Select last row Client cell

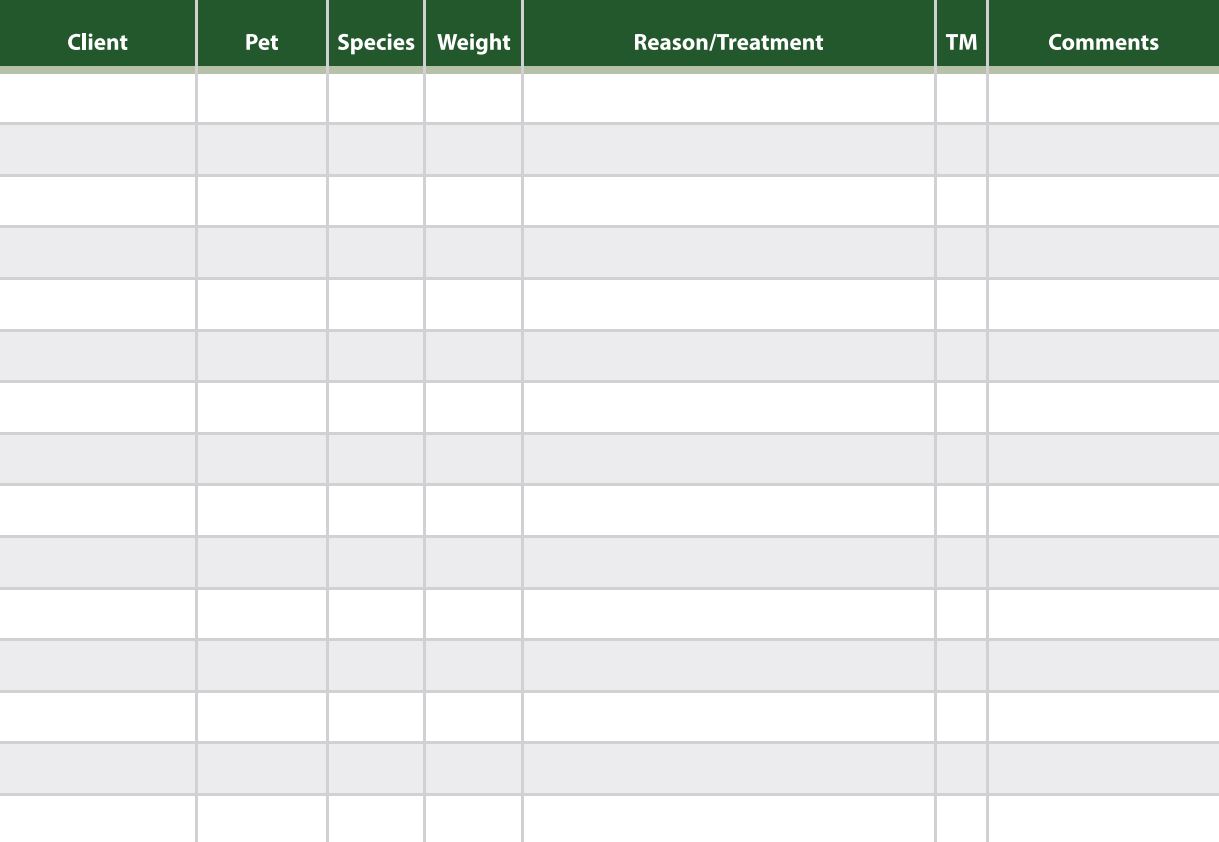pos(97,819)
